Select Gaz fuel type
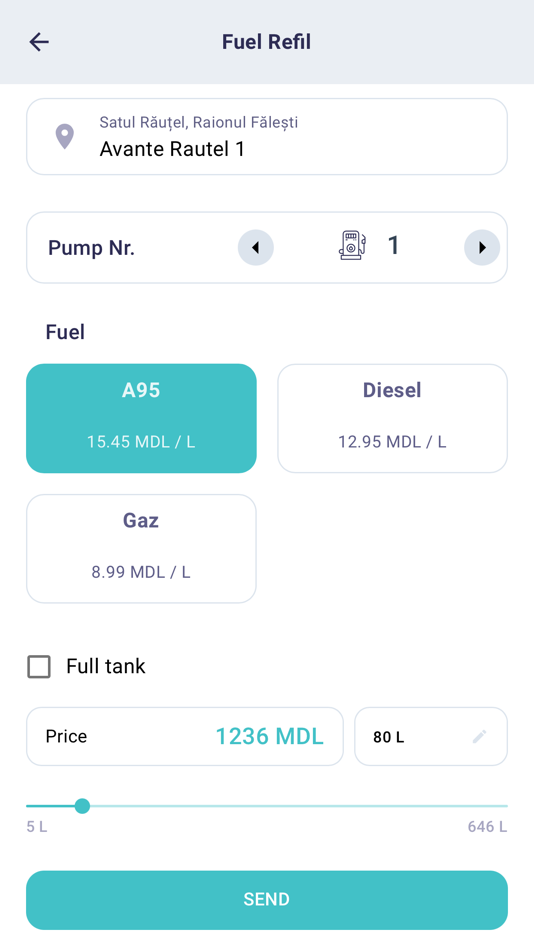The image size is (534, 950). (141, 548)
